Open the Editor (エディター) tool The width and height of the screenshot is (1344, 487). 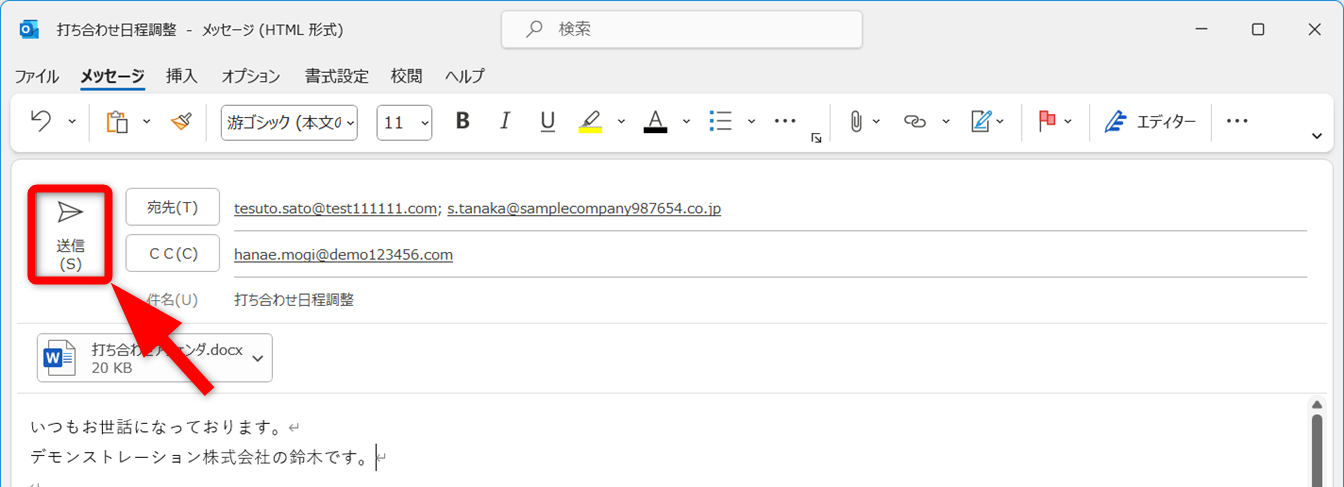tap(1150, 122)
